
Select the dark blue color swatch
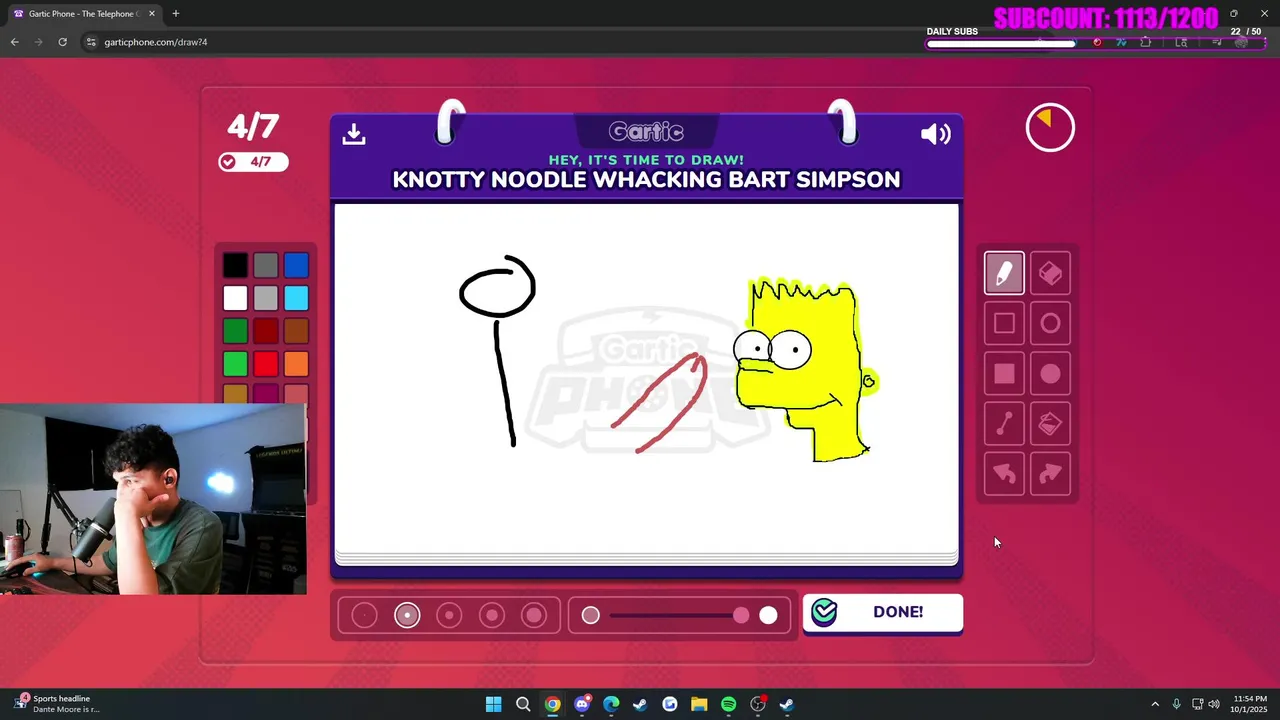tap(296, 265)
